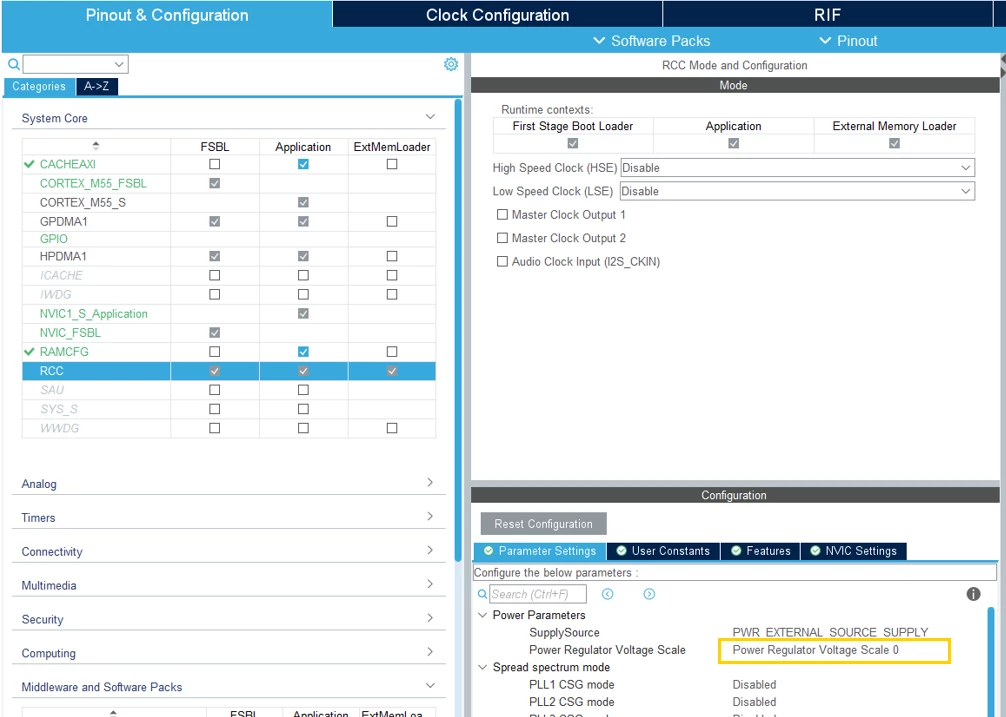Select Pinout & Configuration tab

coord(167,14)
